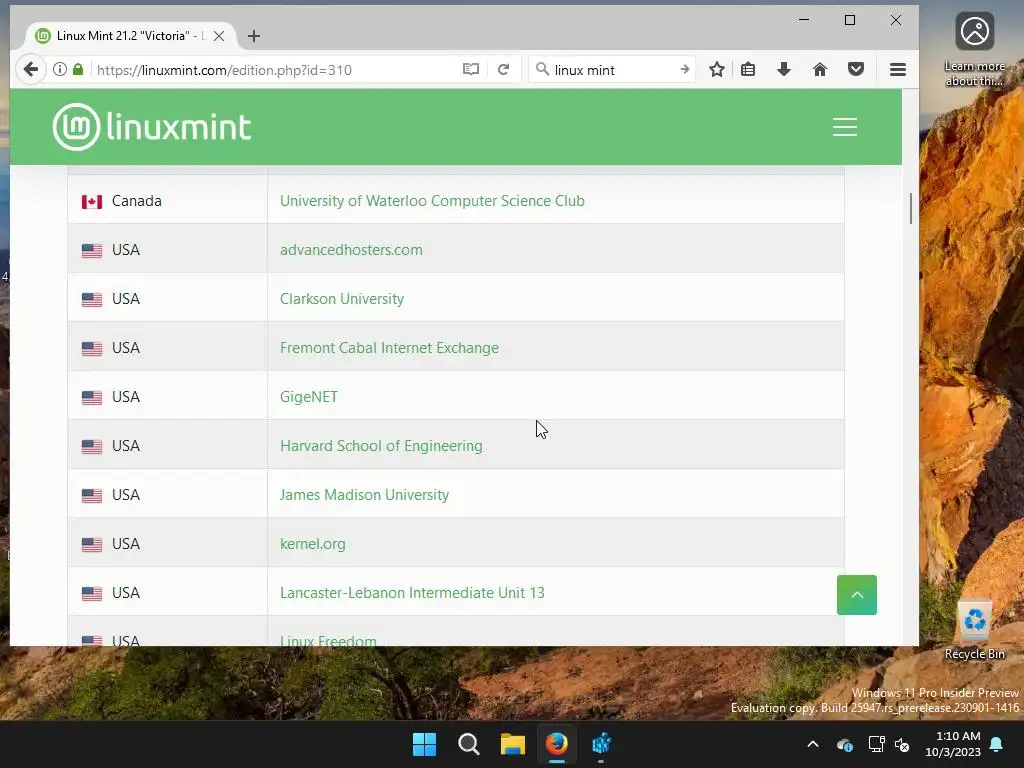Click the linuxmint logo
1024x768 pixels.
[x=152, y=127]
